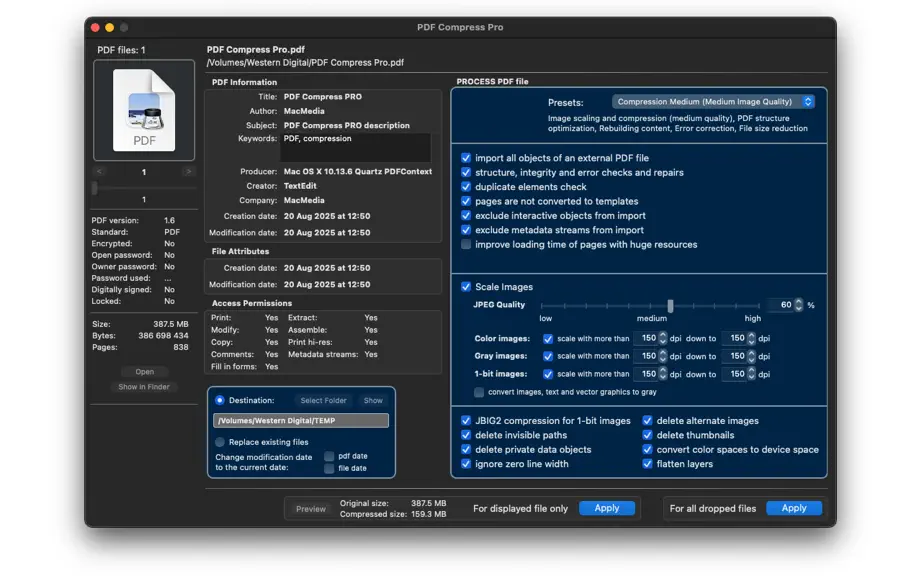Viewport: 922px width, 576px height.
Task: Click the Select Folder button
Action: 323,400
